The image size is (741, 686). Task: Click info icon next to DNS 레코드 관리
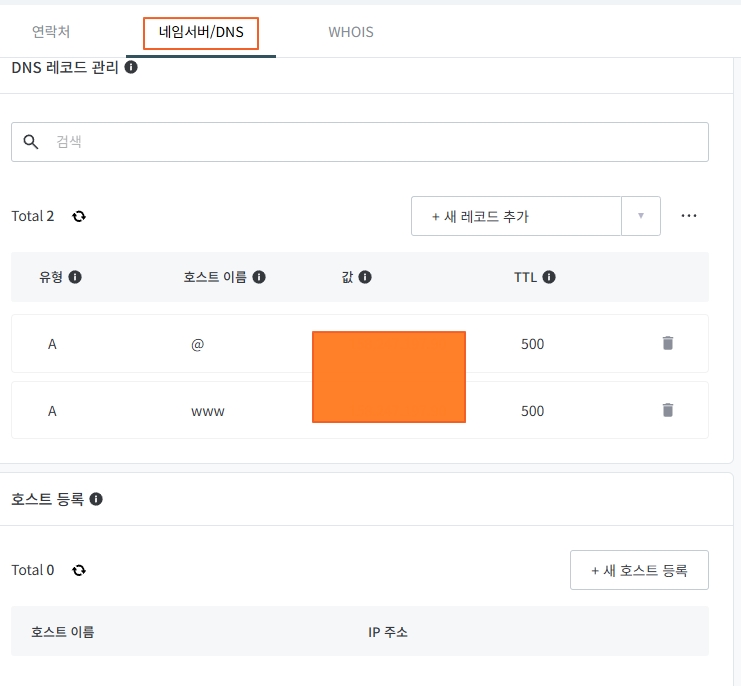[131, 67]
